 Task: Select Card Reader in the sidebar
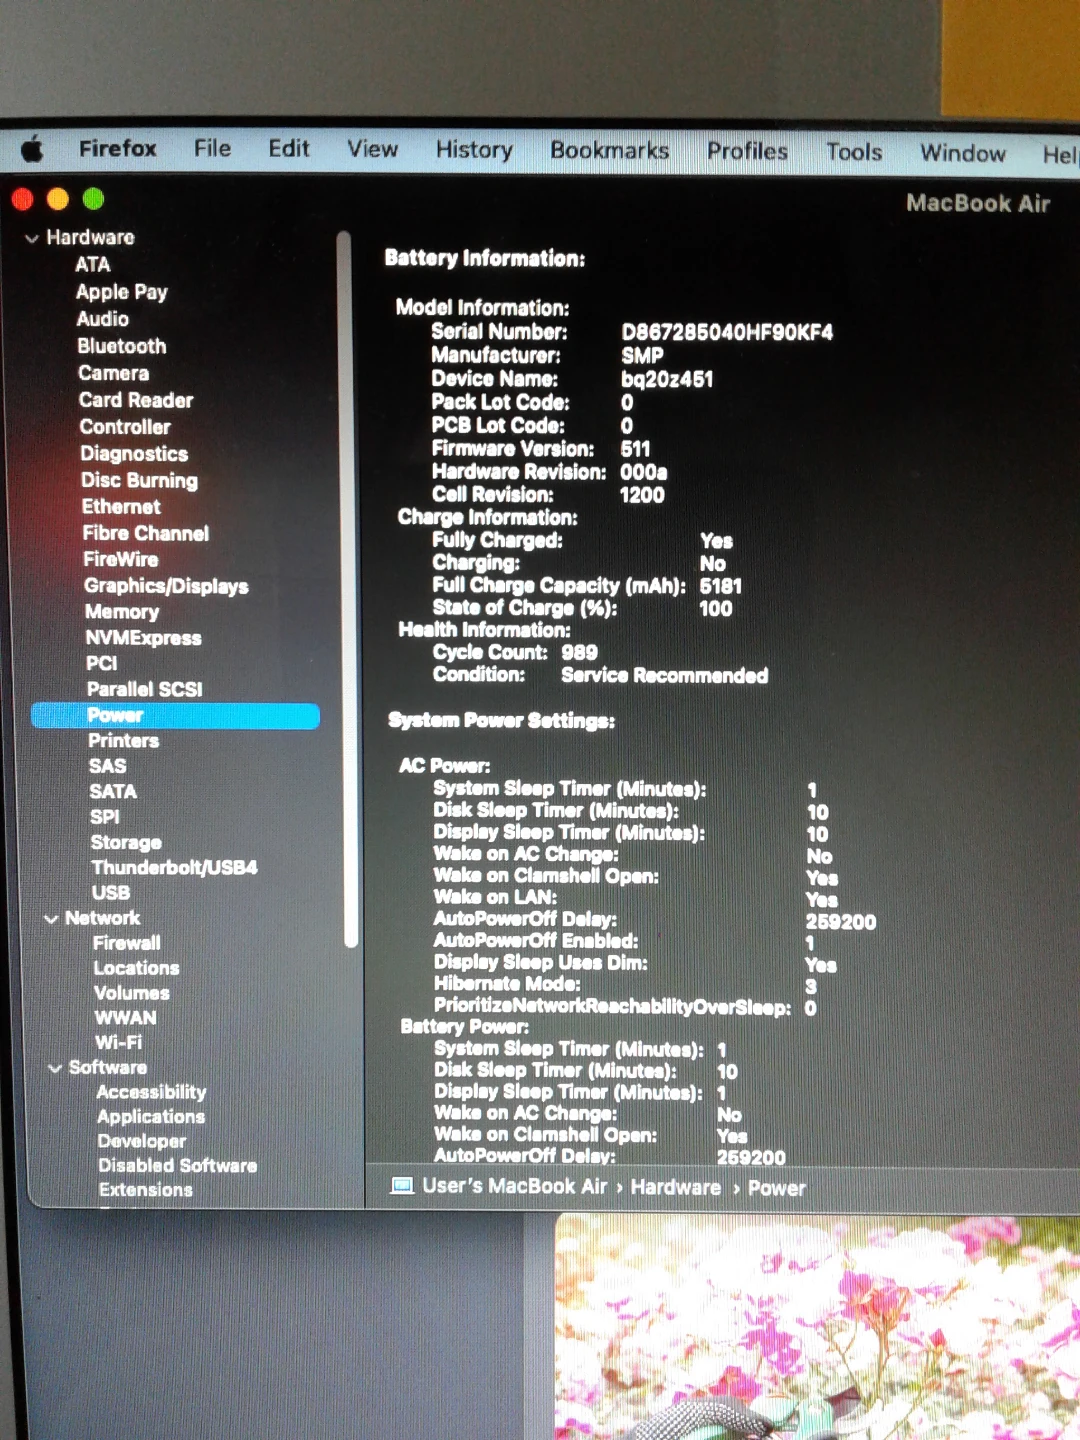pyautogui.click(x=136, y=400)
